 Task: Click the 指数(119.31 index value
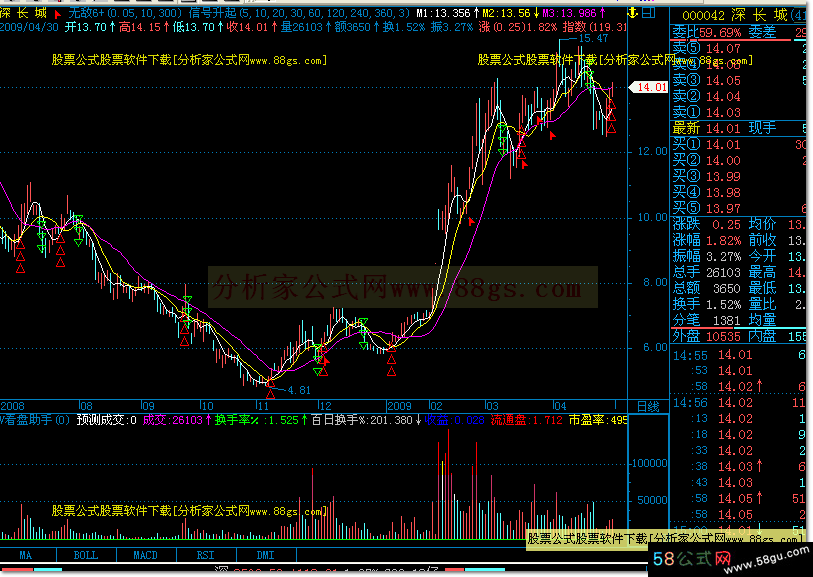594,27
